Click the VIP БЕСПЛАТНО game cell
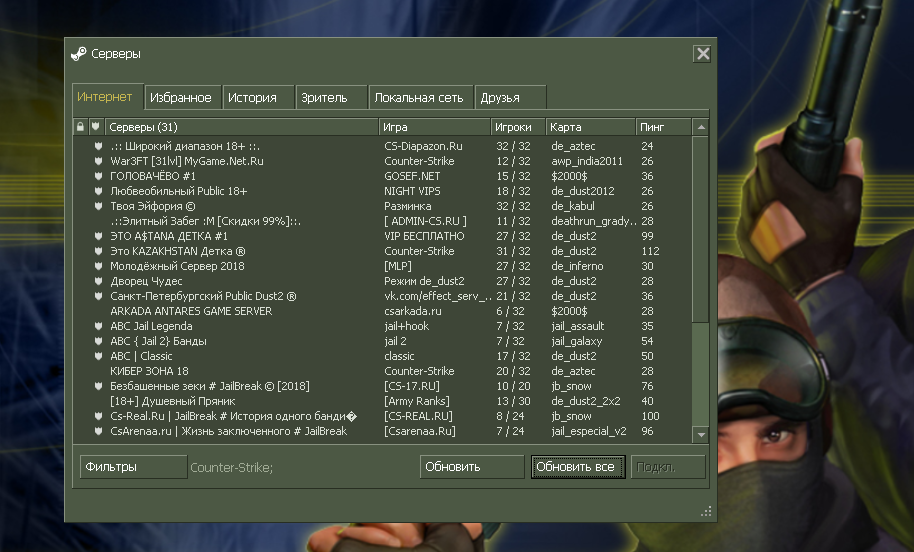The height and width of the screenshot is (552, 914). (424, 236)
